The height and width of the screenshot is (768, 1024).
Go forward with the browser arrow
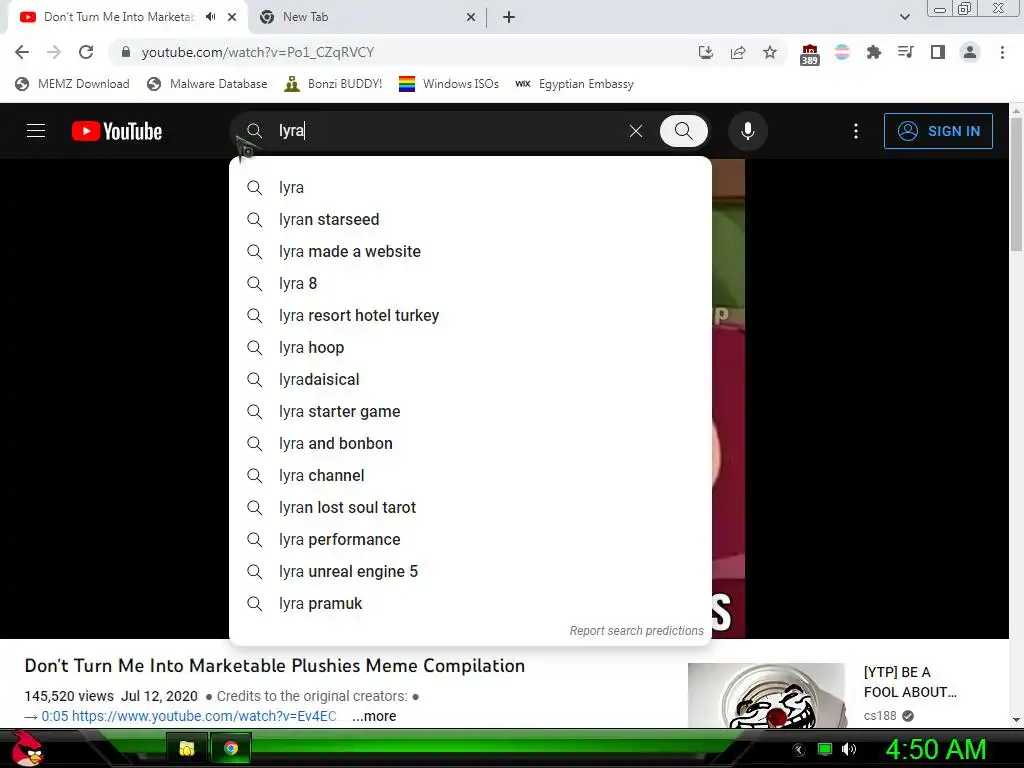[54, 52]
